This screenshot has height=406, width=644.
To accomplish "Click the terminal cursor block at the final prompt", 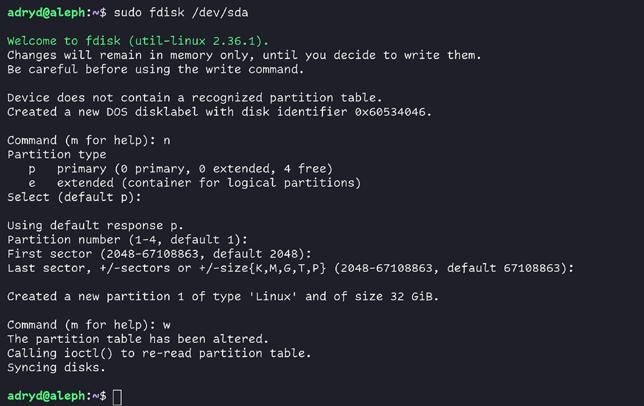I will point(117,397).
